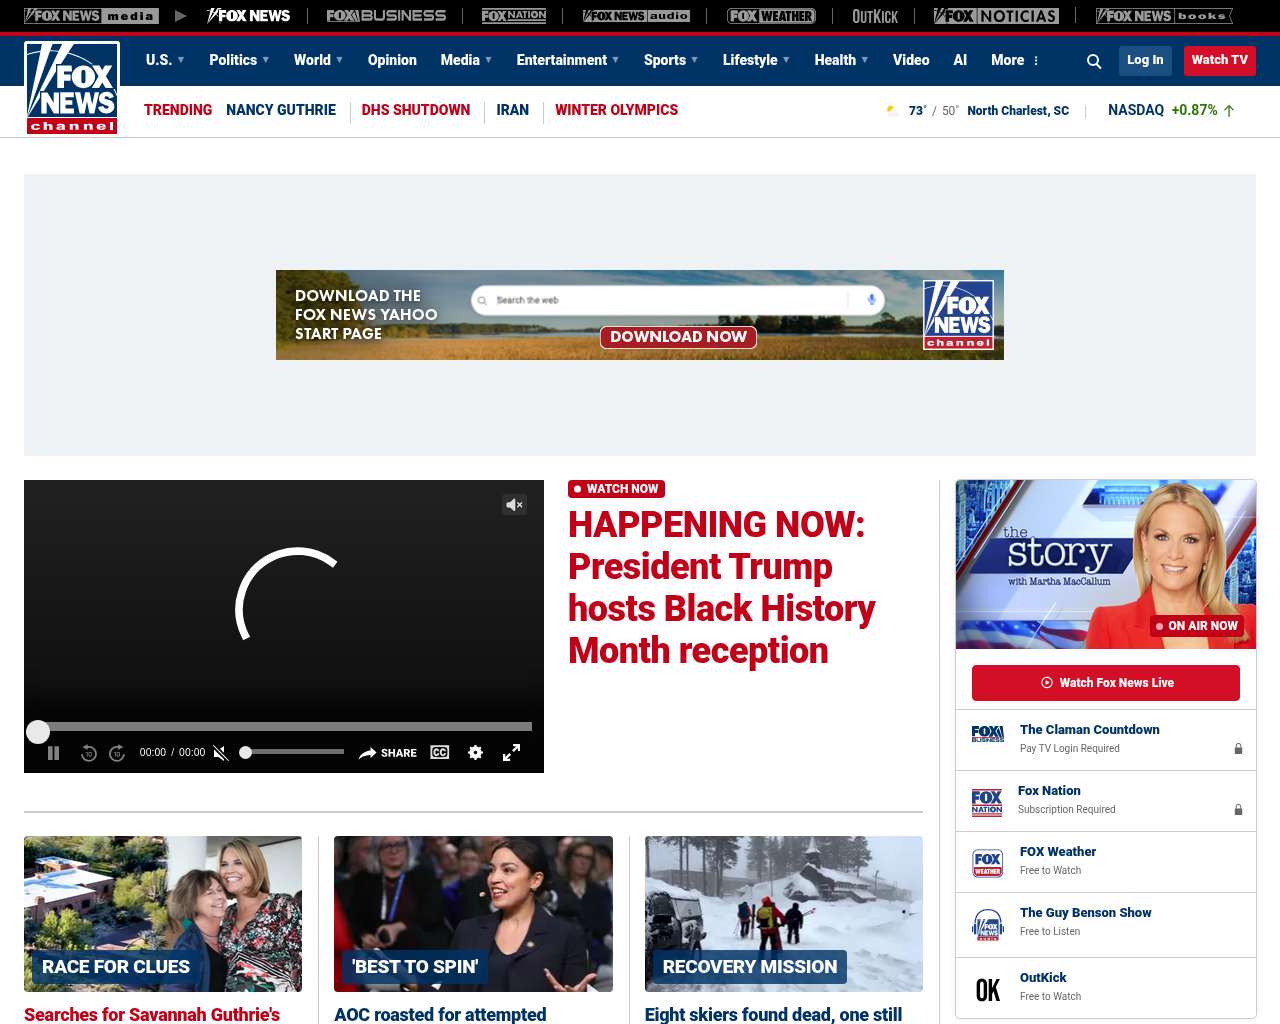Open OutKick stream listing

point(1106,988)
